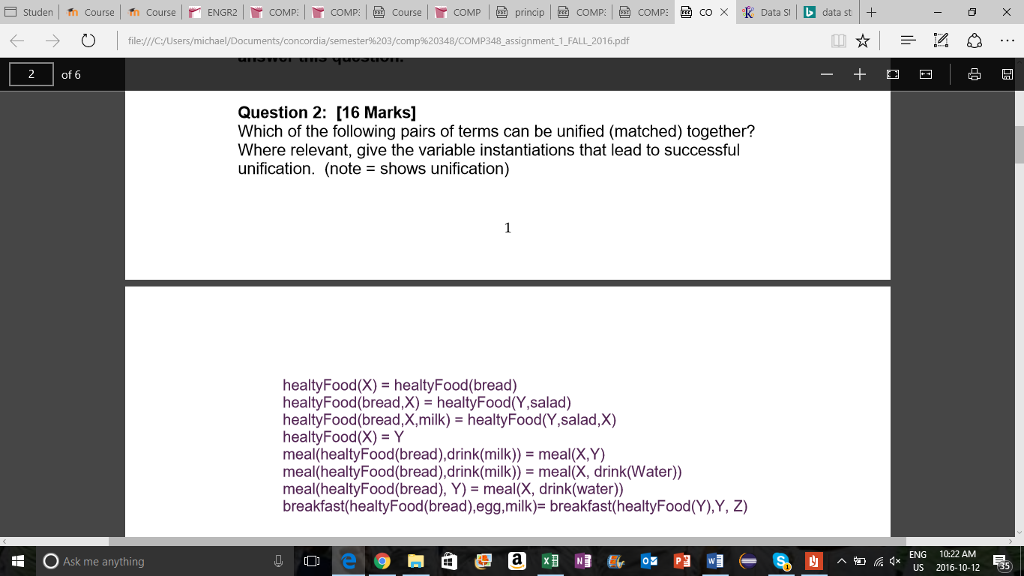
Task: Open PowerPoint from taskbar
Action: pos(682,561)
